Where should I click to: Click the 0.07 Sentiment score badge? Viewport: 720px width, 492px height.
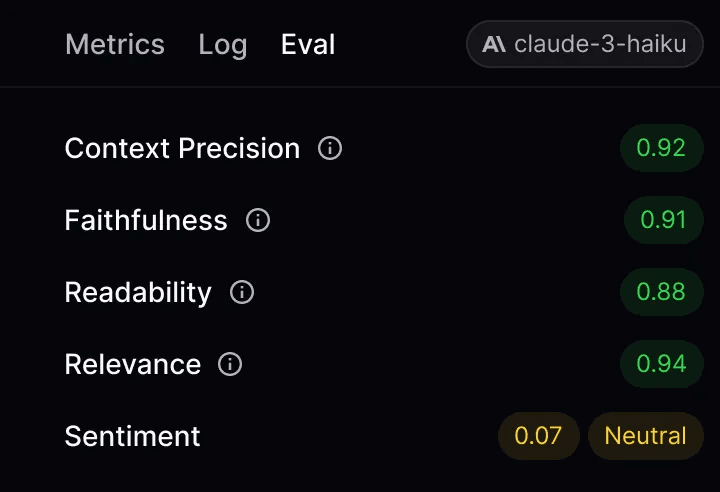pos(538,436)
